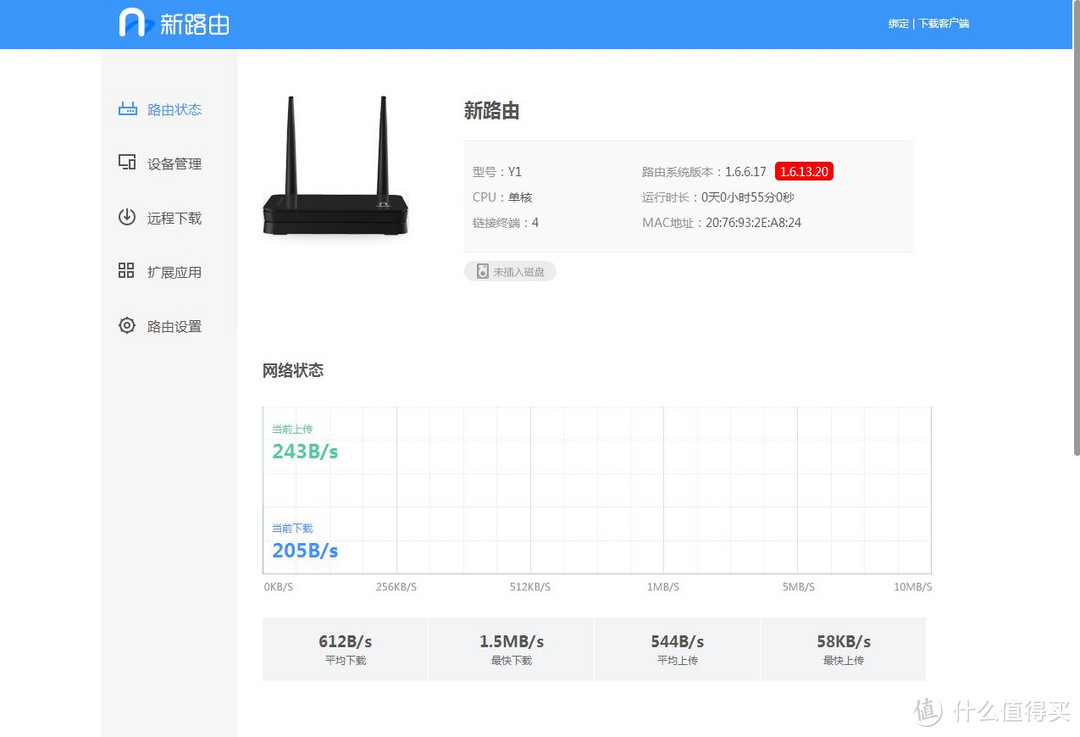
Task: Switch to the 设备管理 menu entry
Action: [175, 163]
